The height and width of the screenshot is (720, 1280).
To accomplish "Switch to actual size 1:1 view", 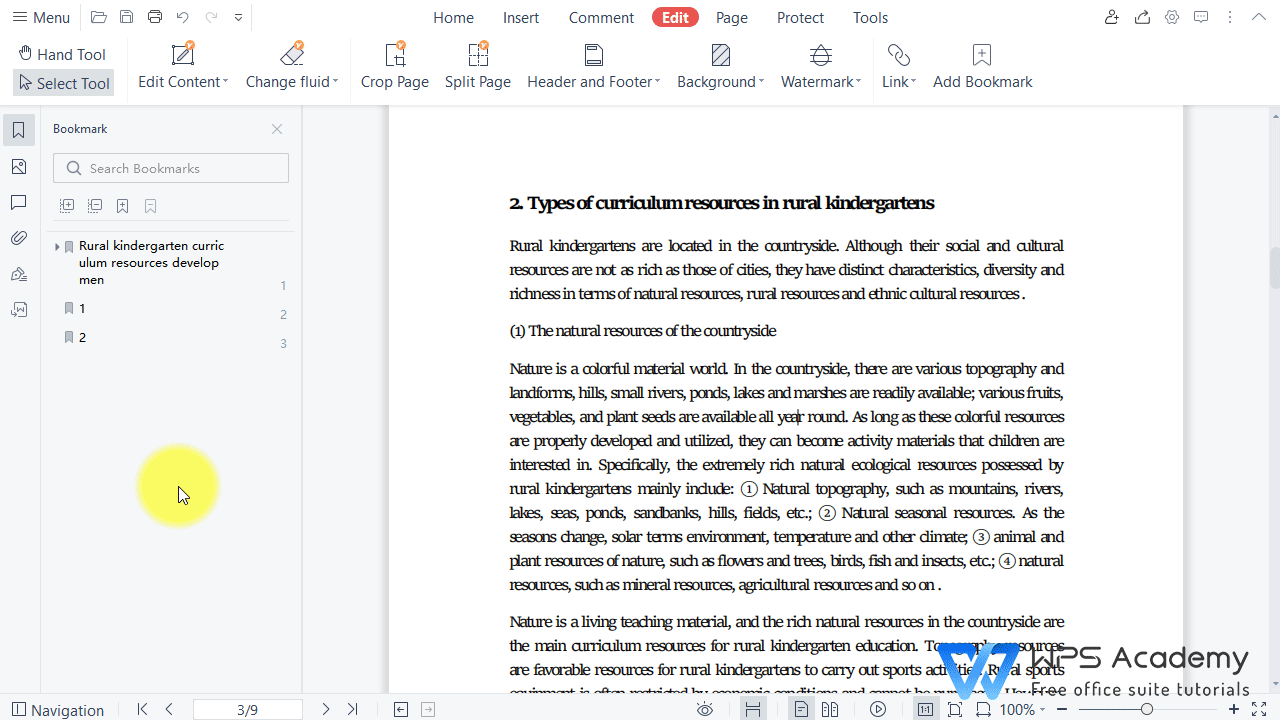I will (x=925, y=709).
